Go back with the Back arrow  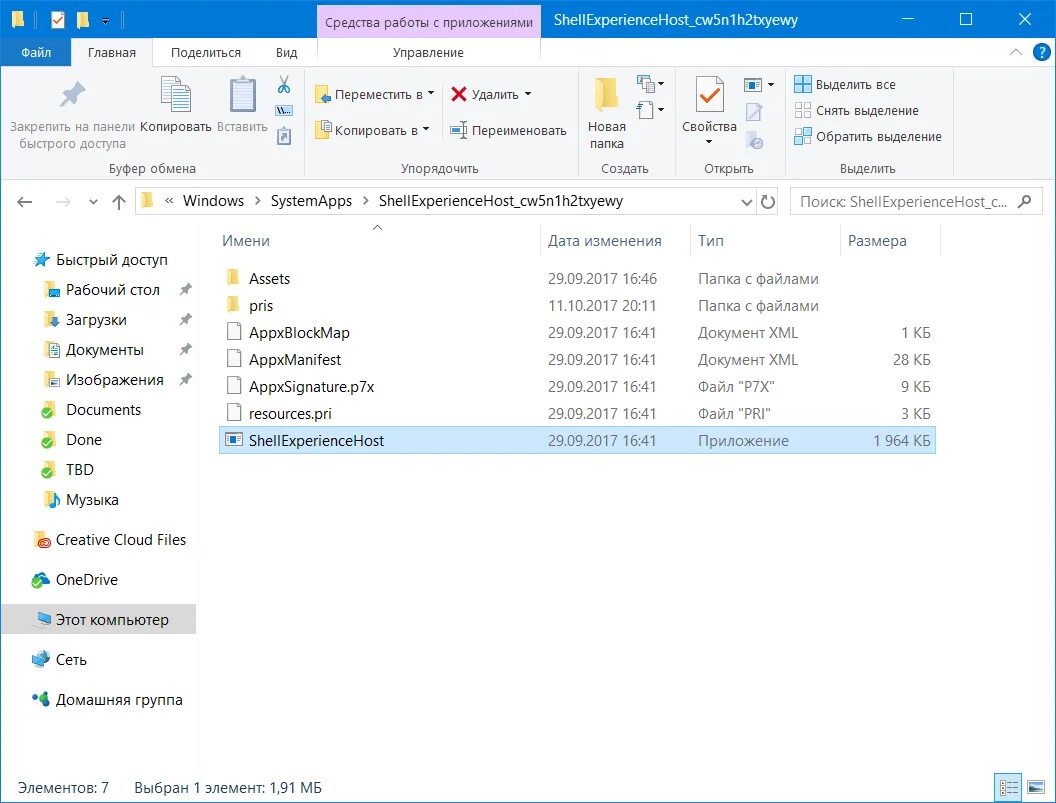tap(25, 201)
